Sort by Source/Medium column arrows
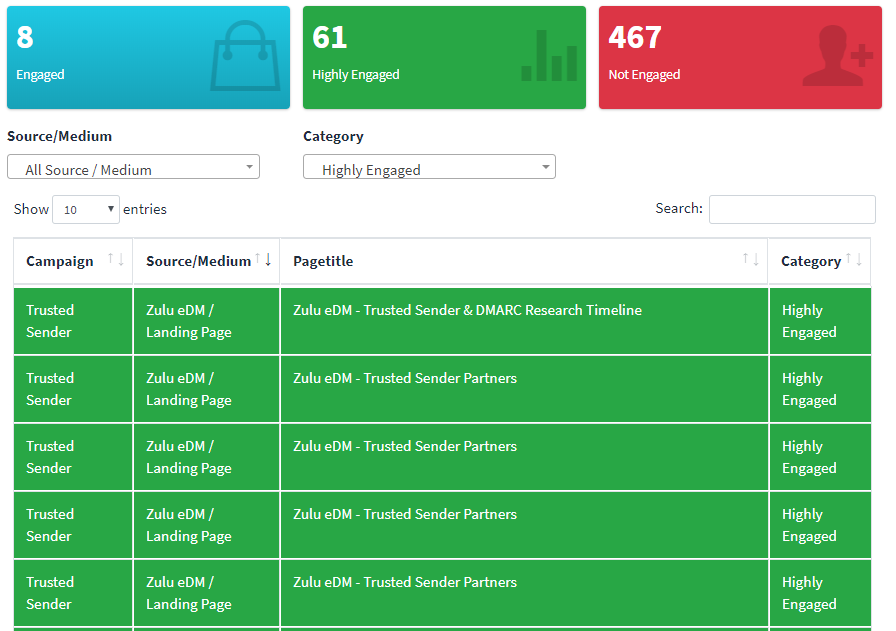The image size is (896, 631). click(263, 259)
